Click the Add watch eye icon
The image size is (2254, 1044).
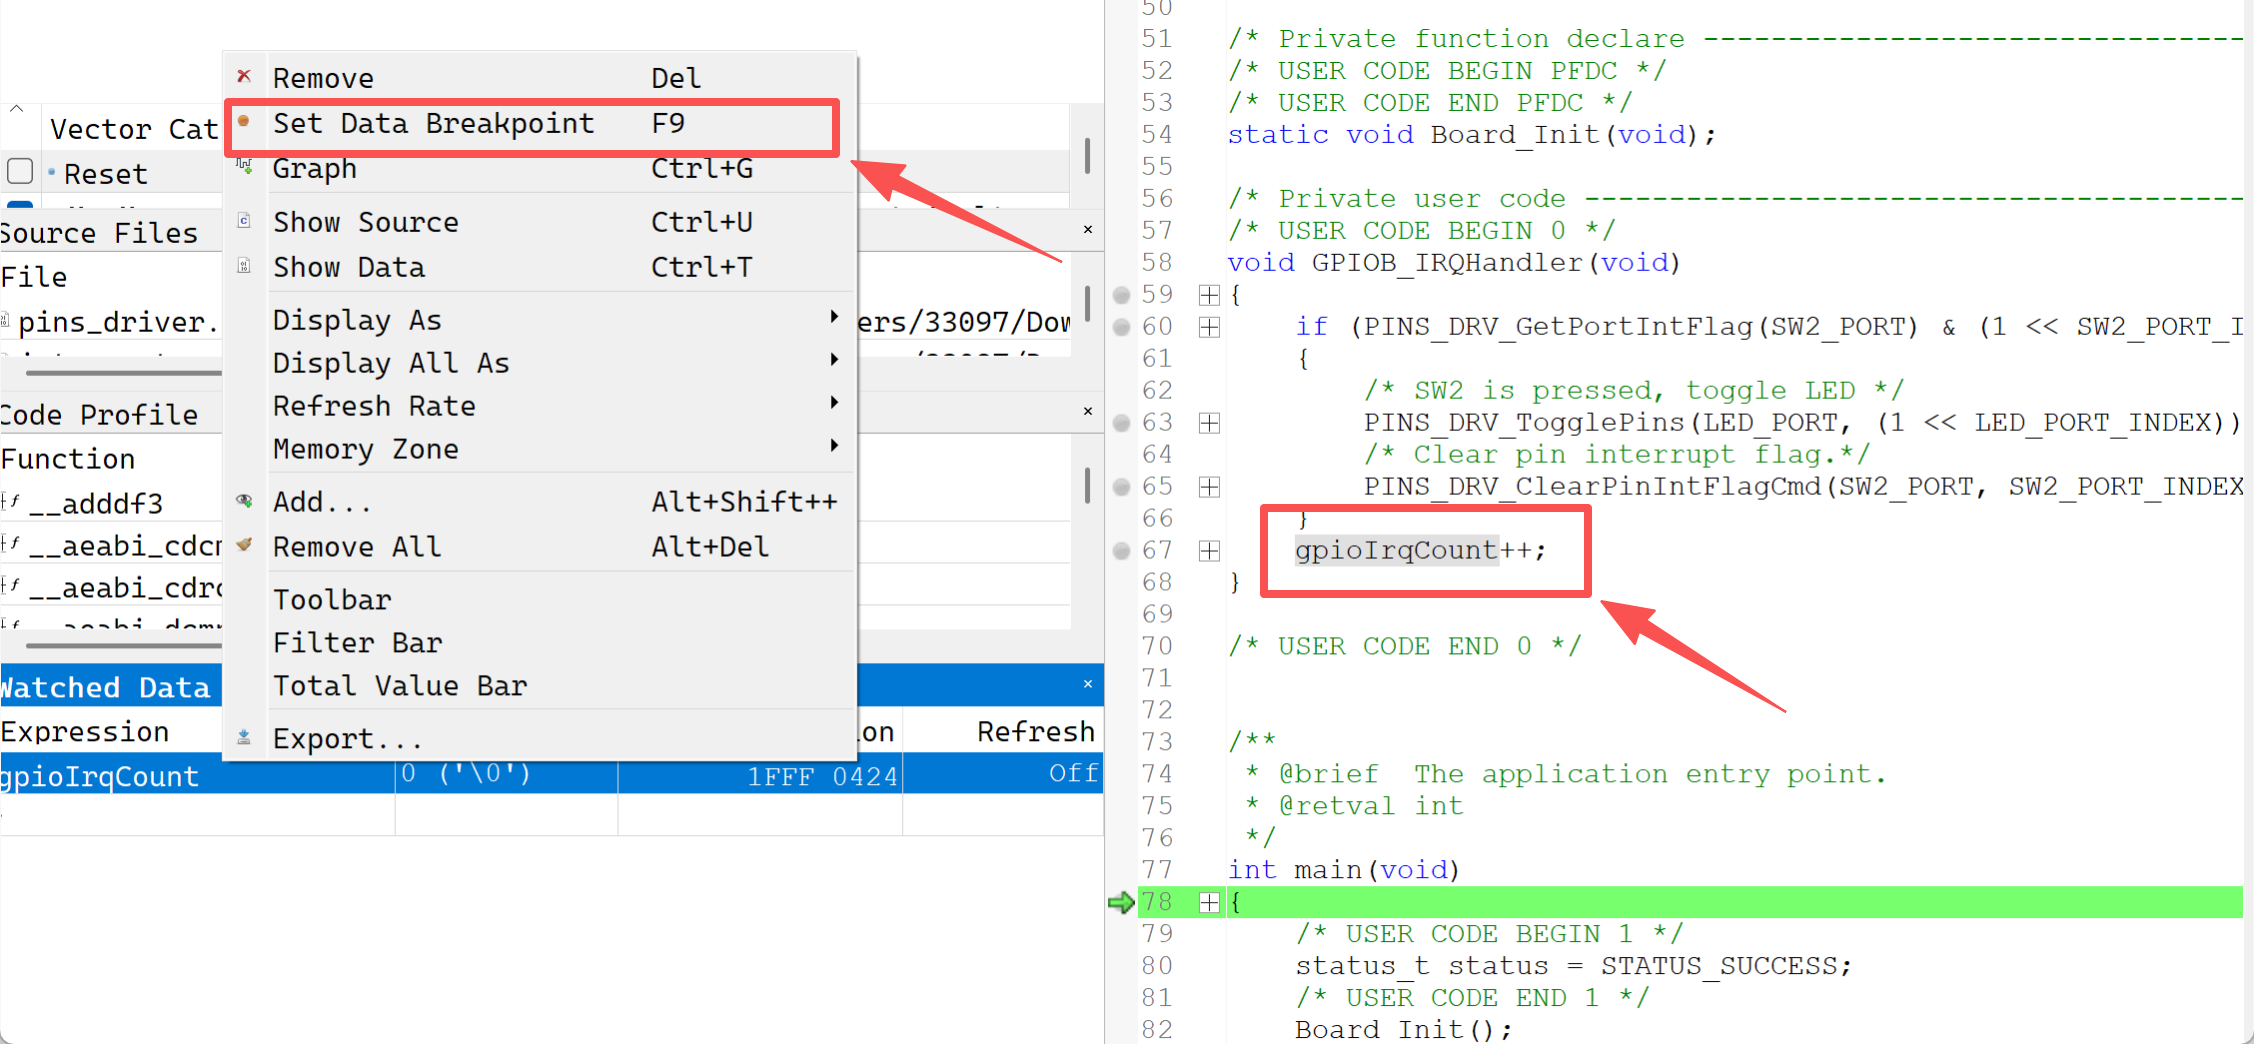244,501
